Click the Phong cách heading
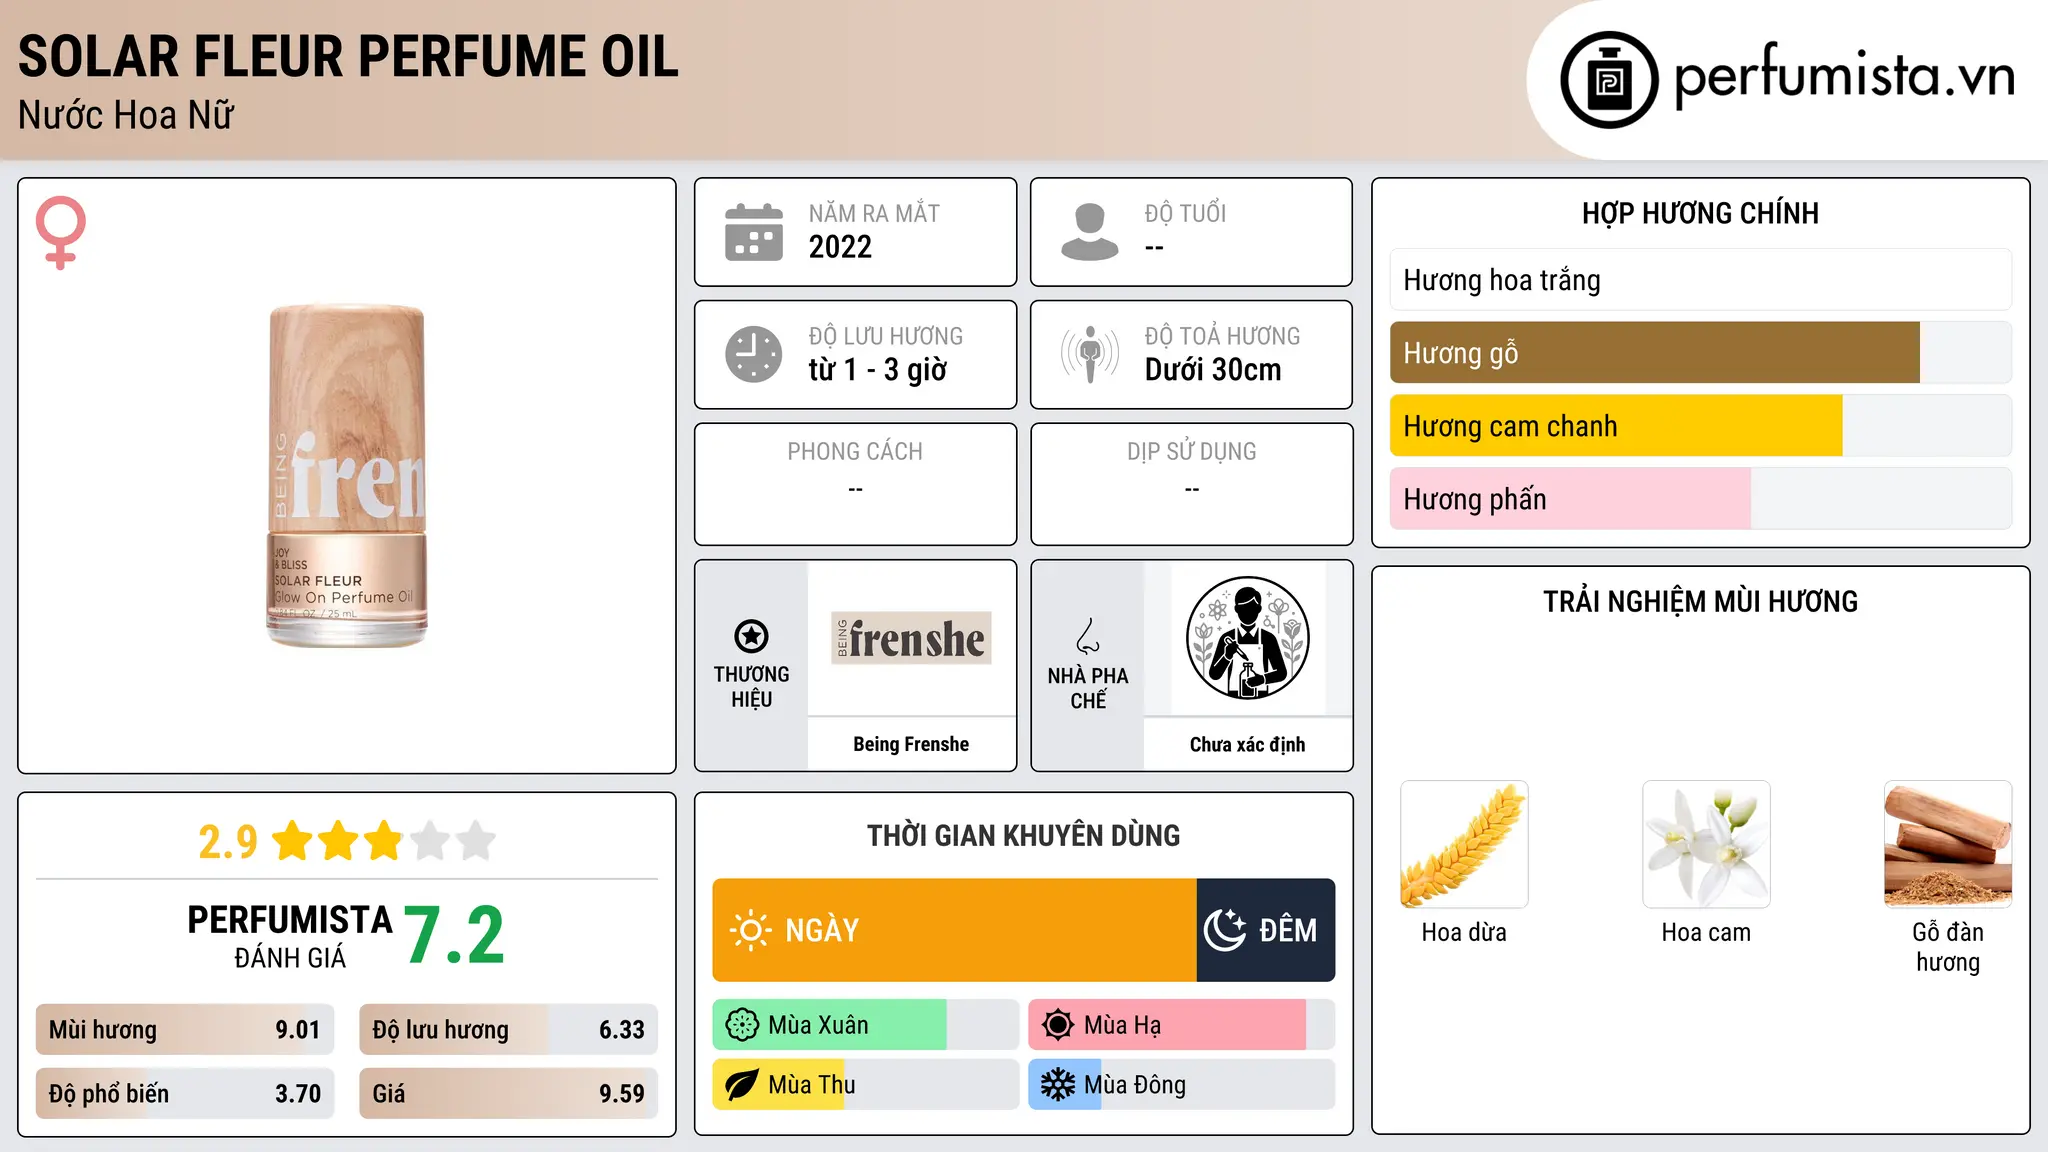The width and height of the screenshot is (2048, 1152). (855, 452)
